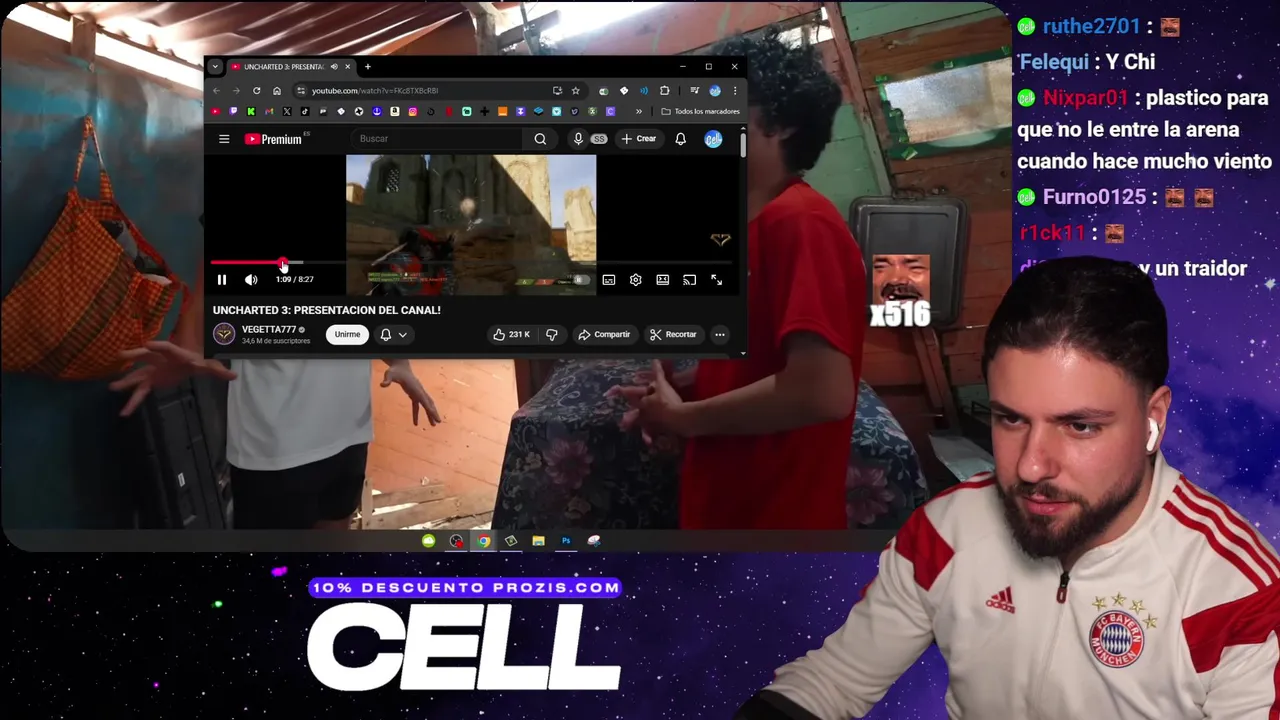This screenshot has width=1280, height=720.
Task: Open the Twitch bookmark
Action: 233,111
